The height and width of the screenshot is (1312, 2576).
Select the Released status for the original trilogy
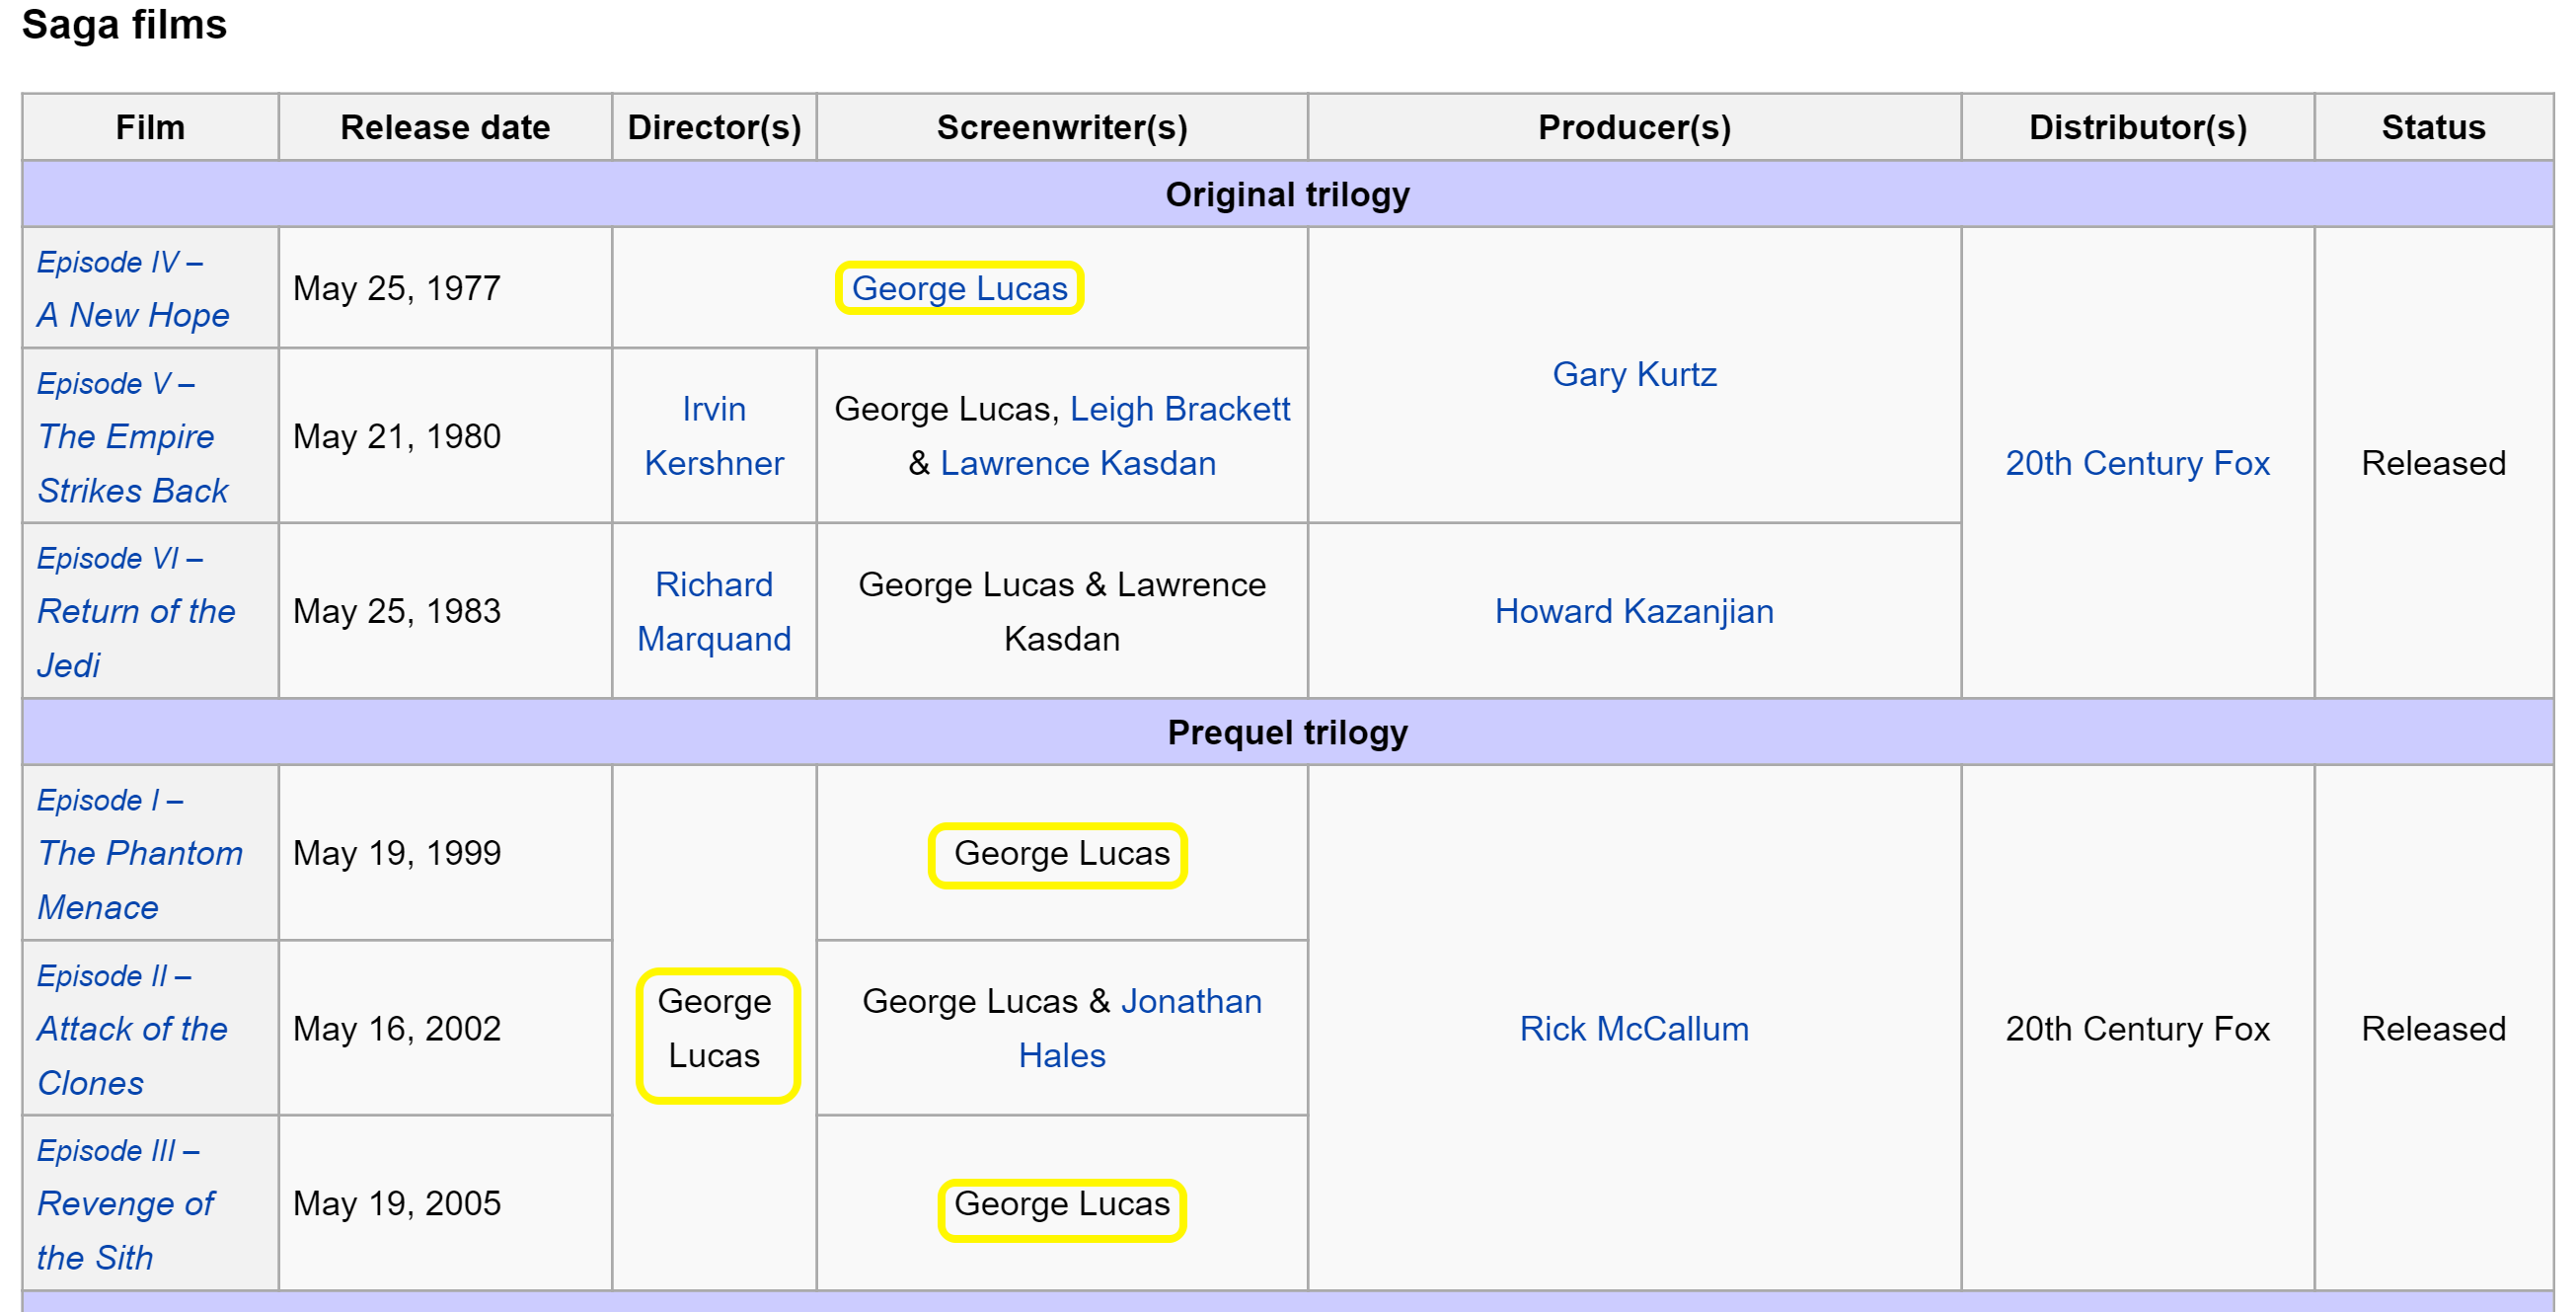2433,463
